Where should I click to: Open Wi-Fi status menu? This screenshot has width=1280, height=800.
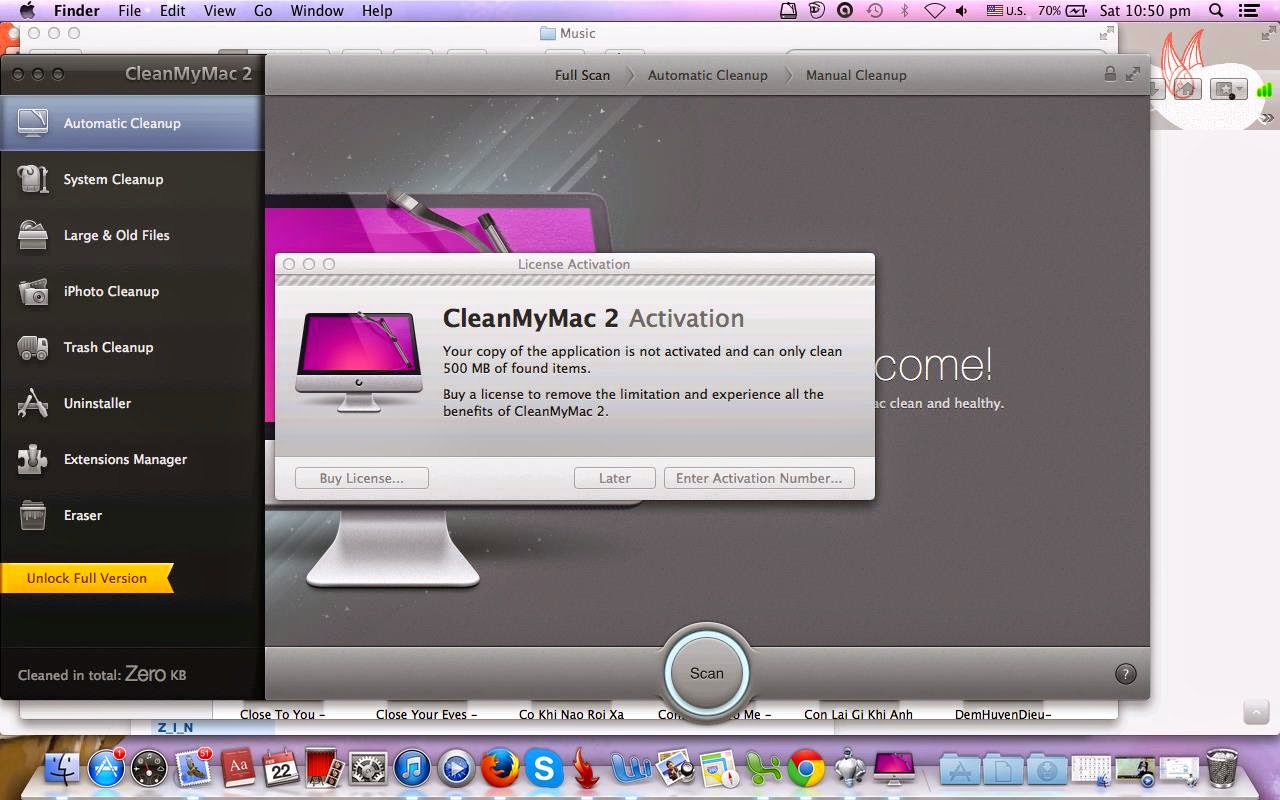(935, 11)
